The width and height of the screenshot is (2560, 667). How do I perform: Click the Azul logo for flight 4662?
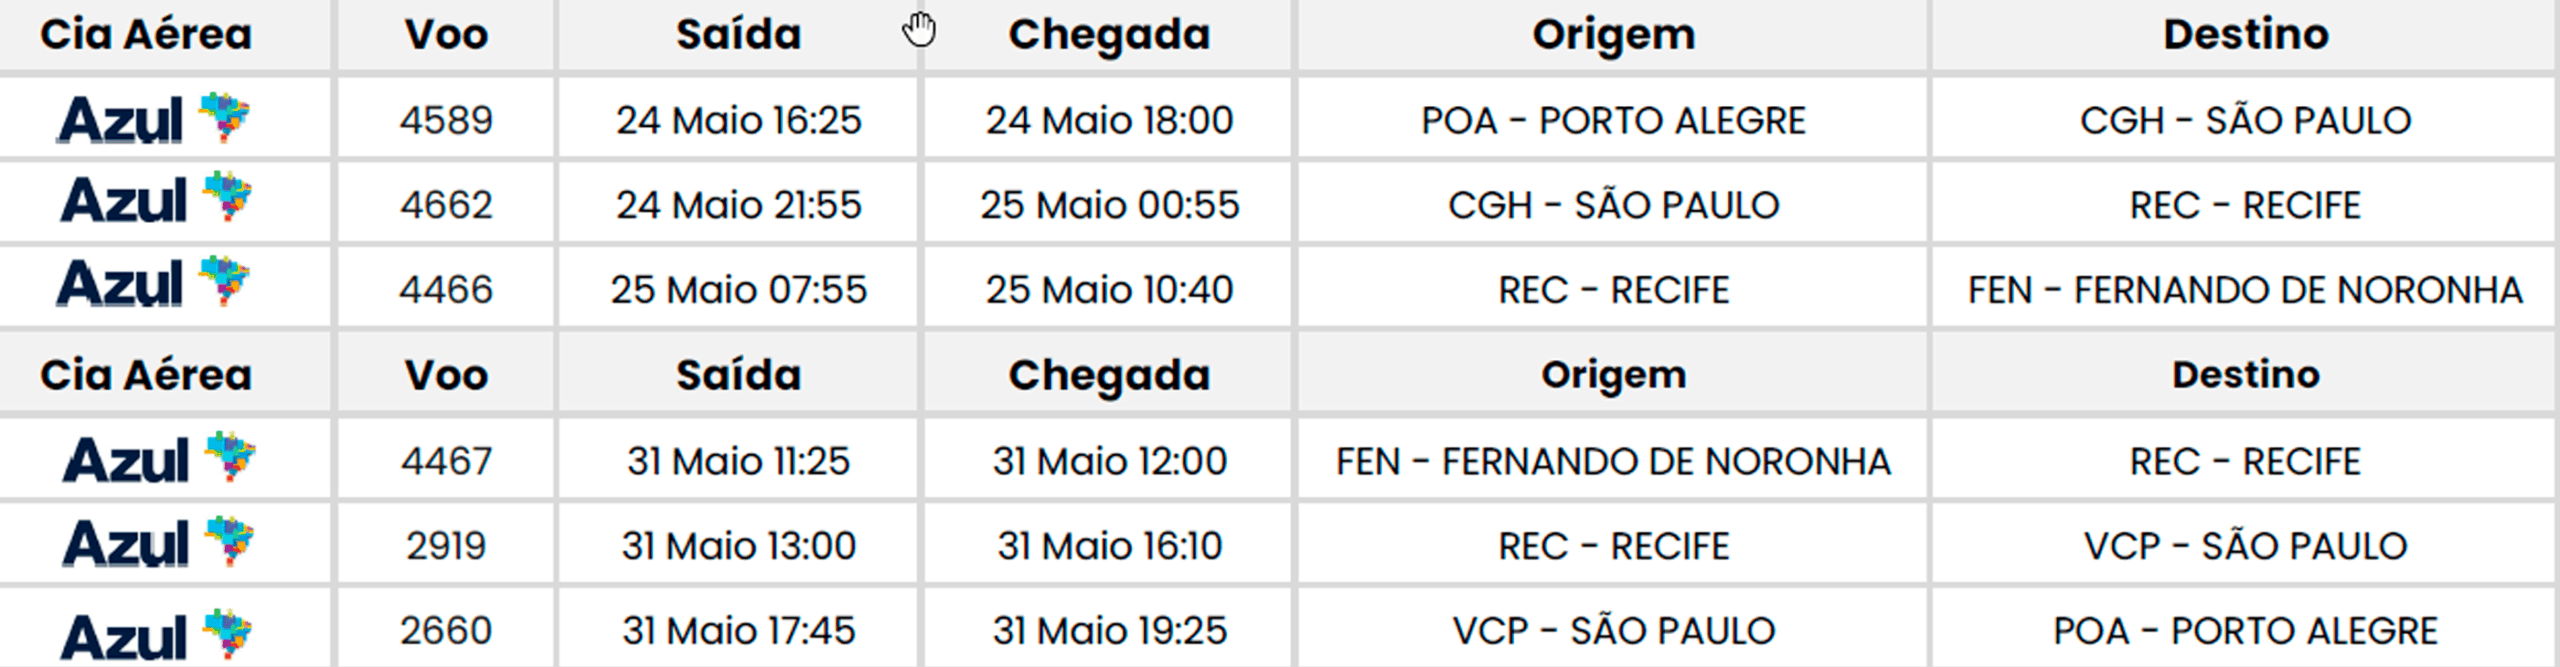(156, 198)
